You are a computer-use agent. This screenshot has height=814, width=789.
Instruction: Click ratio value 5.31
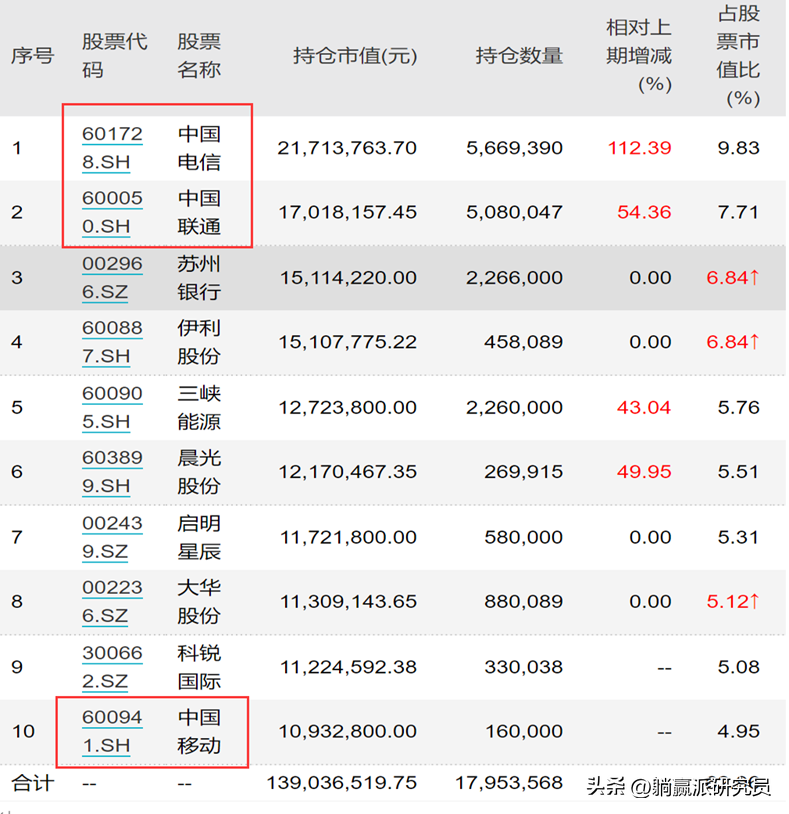tap(739, 537)
